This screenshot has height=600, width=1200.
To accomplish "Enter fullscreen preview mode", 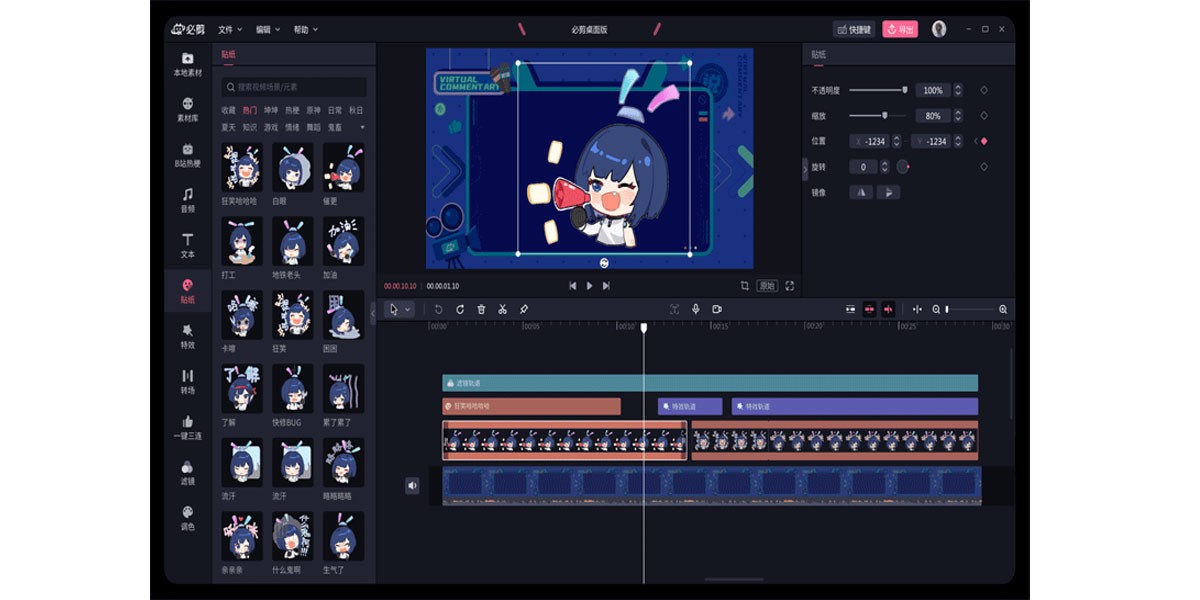I will (790, 285).
